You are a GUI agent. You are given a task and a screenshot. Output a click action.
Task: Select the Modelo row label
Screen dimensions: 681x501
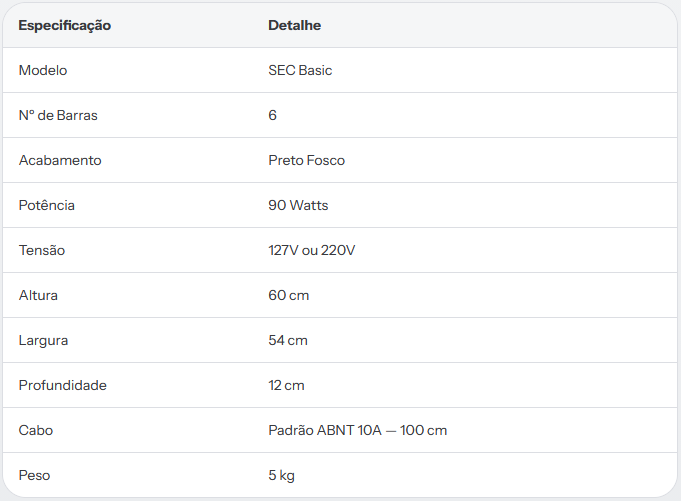click(x=43, y=70)
